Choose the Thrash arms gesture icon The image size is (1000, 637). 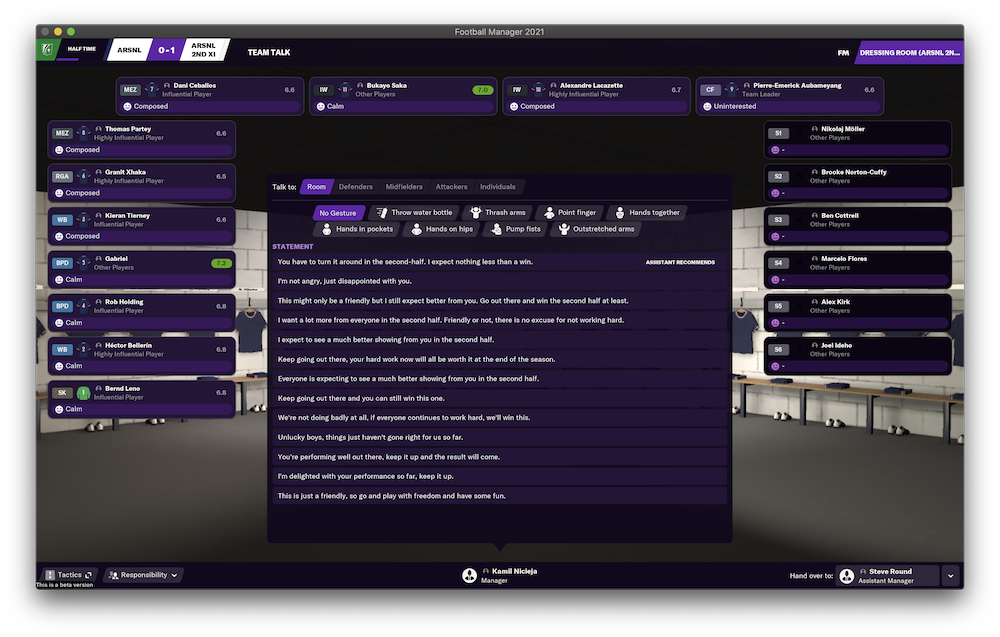[476, 213]
